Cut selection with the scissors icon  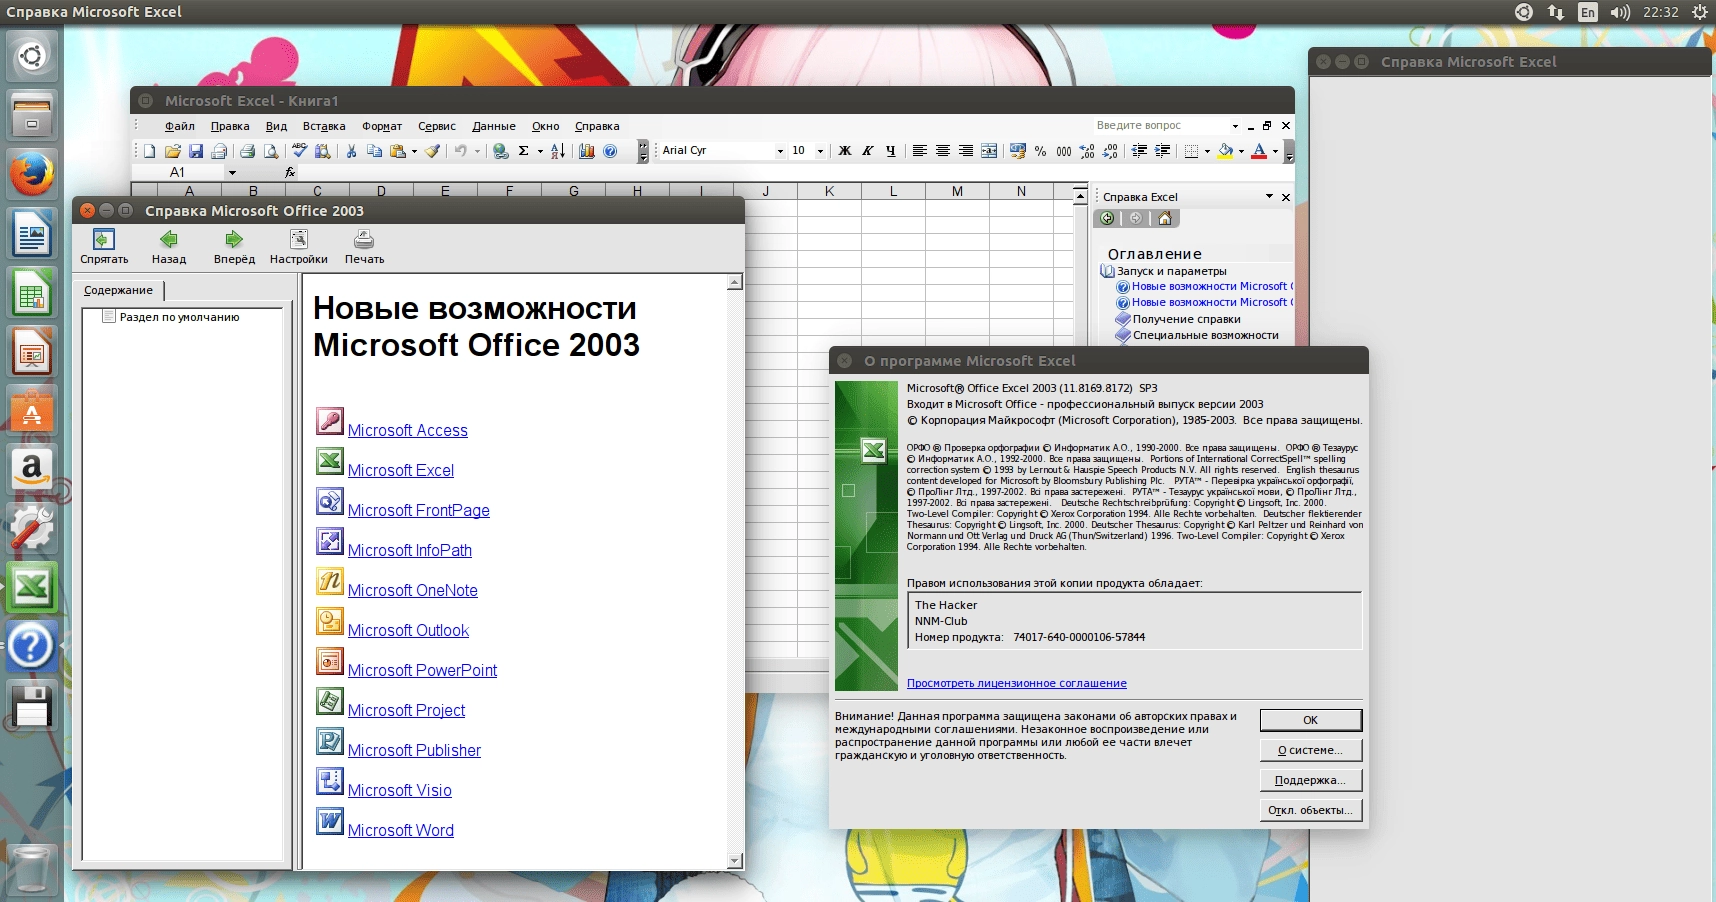point(351,151)
